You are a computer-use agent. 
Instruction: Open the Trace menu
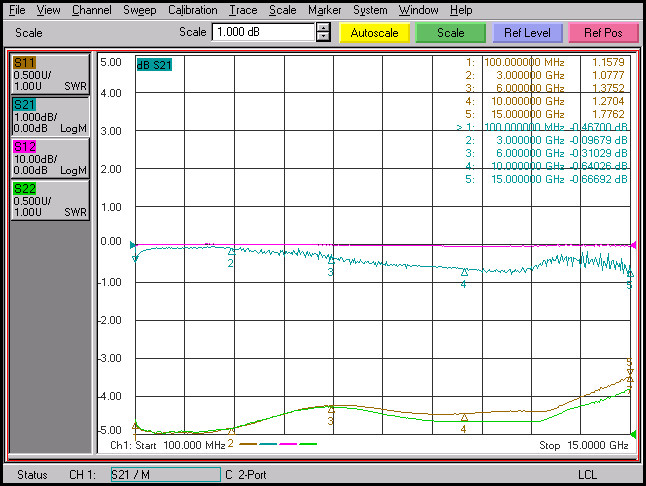tap(242, 9)
